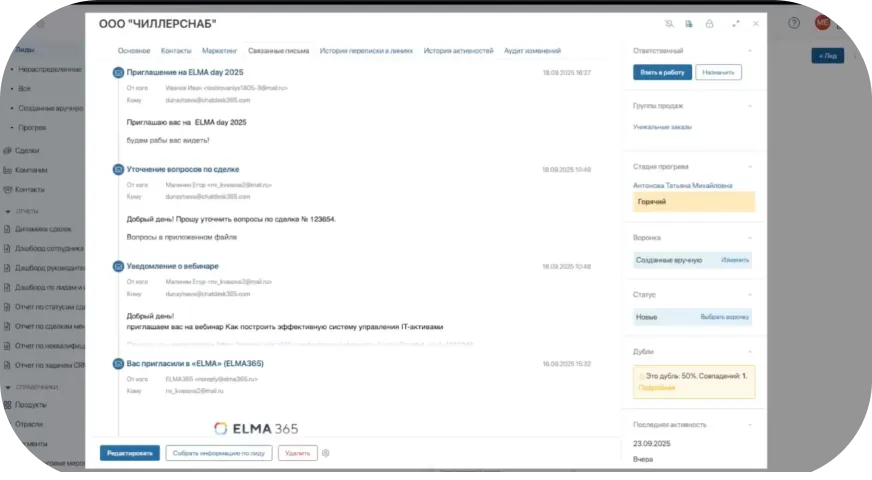Image resolution: width=872 pixels, height=480 pixels.
Task: Collapse the Ответственный section
Action: (x=751, y=50)
